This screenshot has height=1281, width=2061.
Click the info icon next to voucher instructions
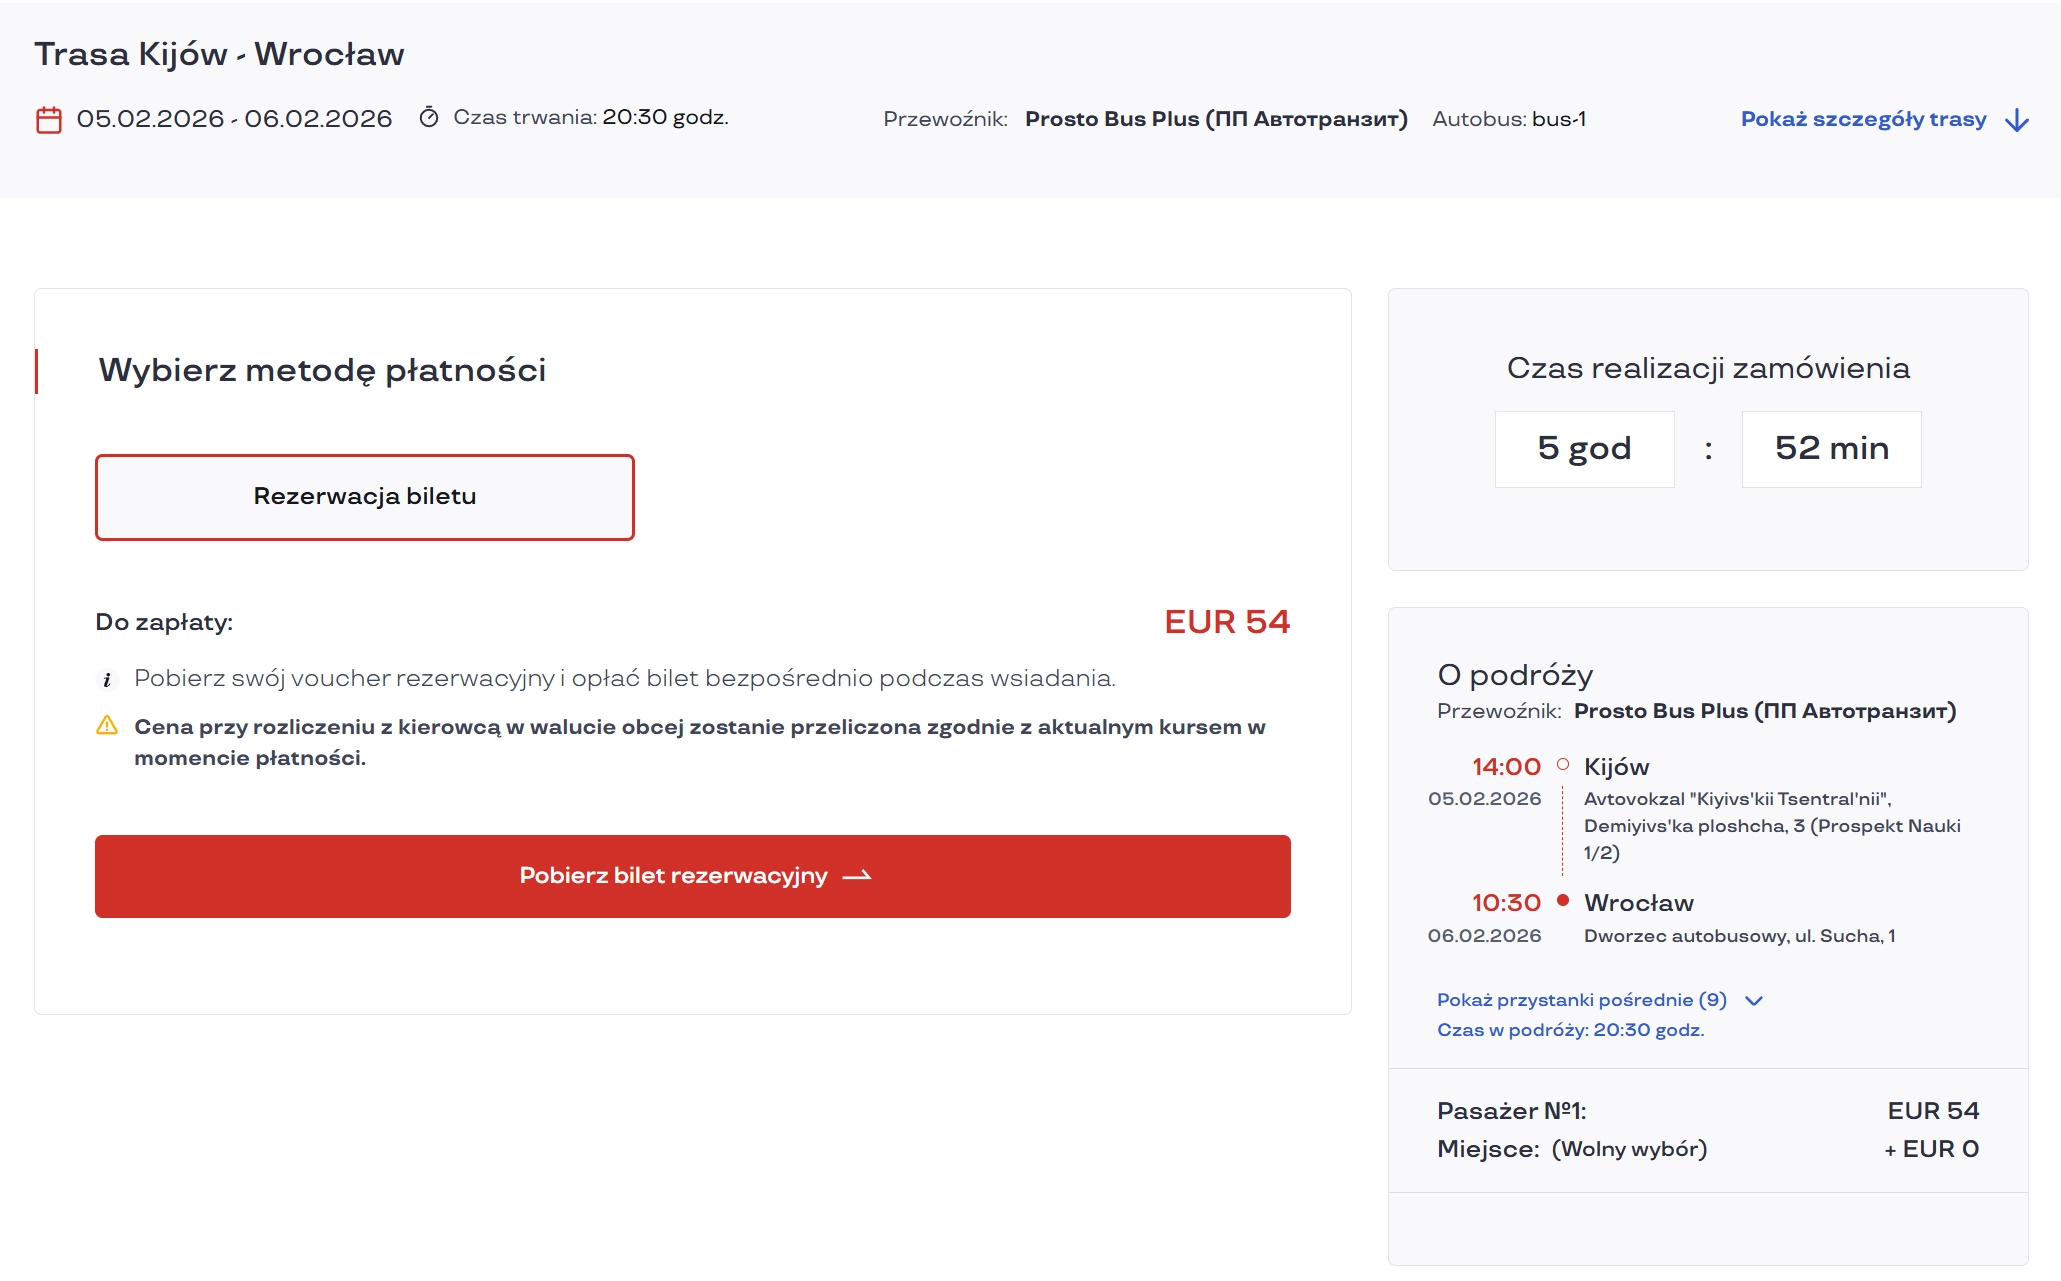tap(107, 678)
